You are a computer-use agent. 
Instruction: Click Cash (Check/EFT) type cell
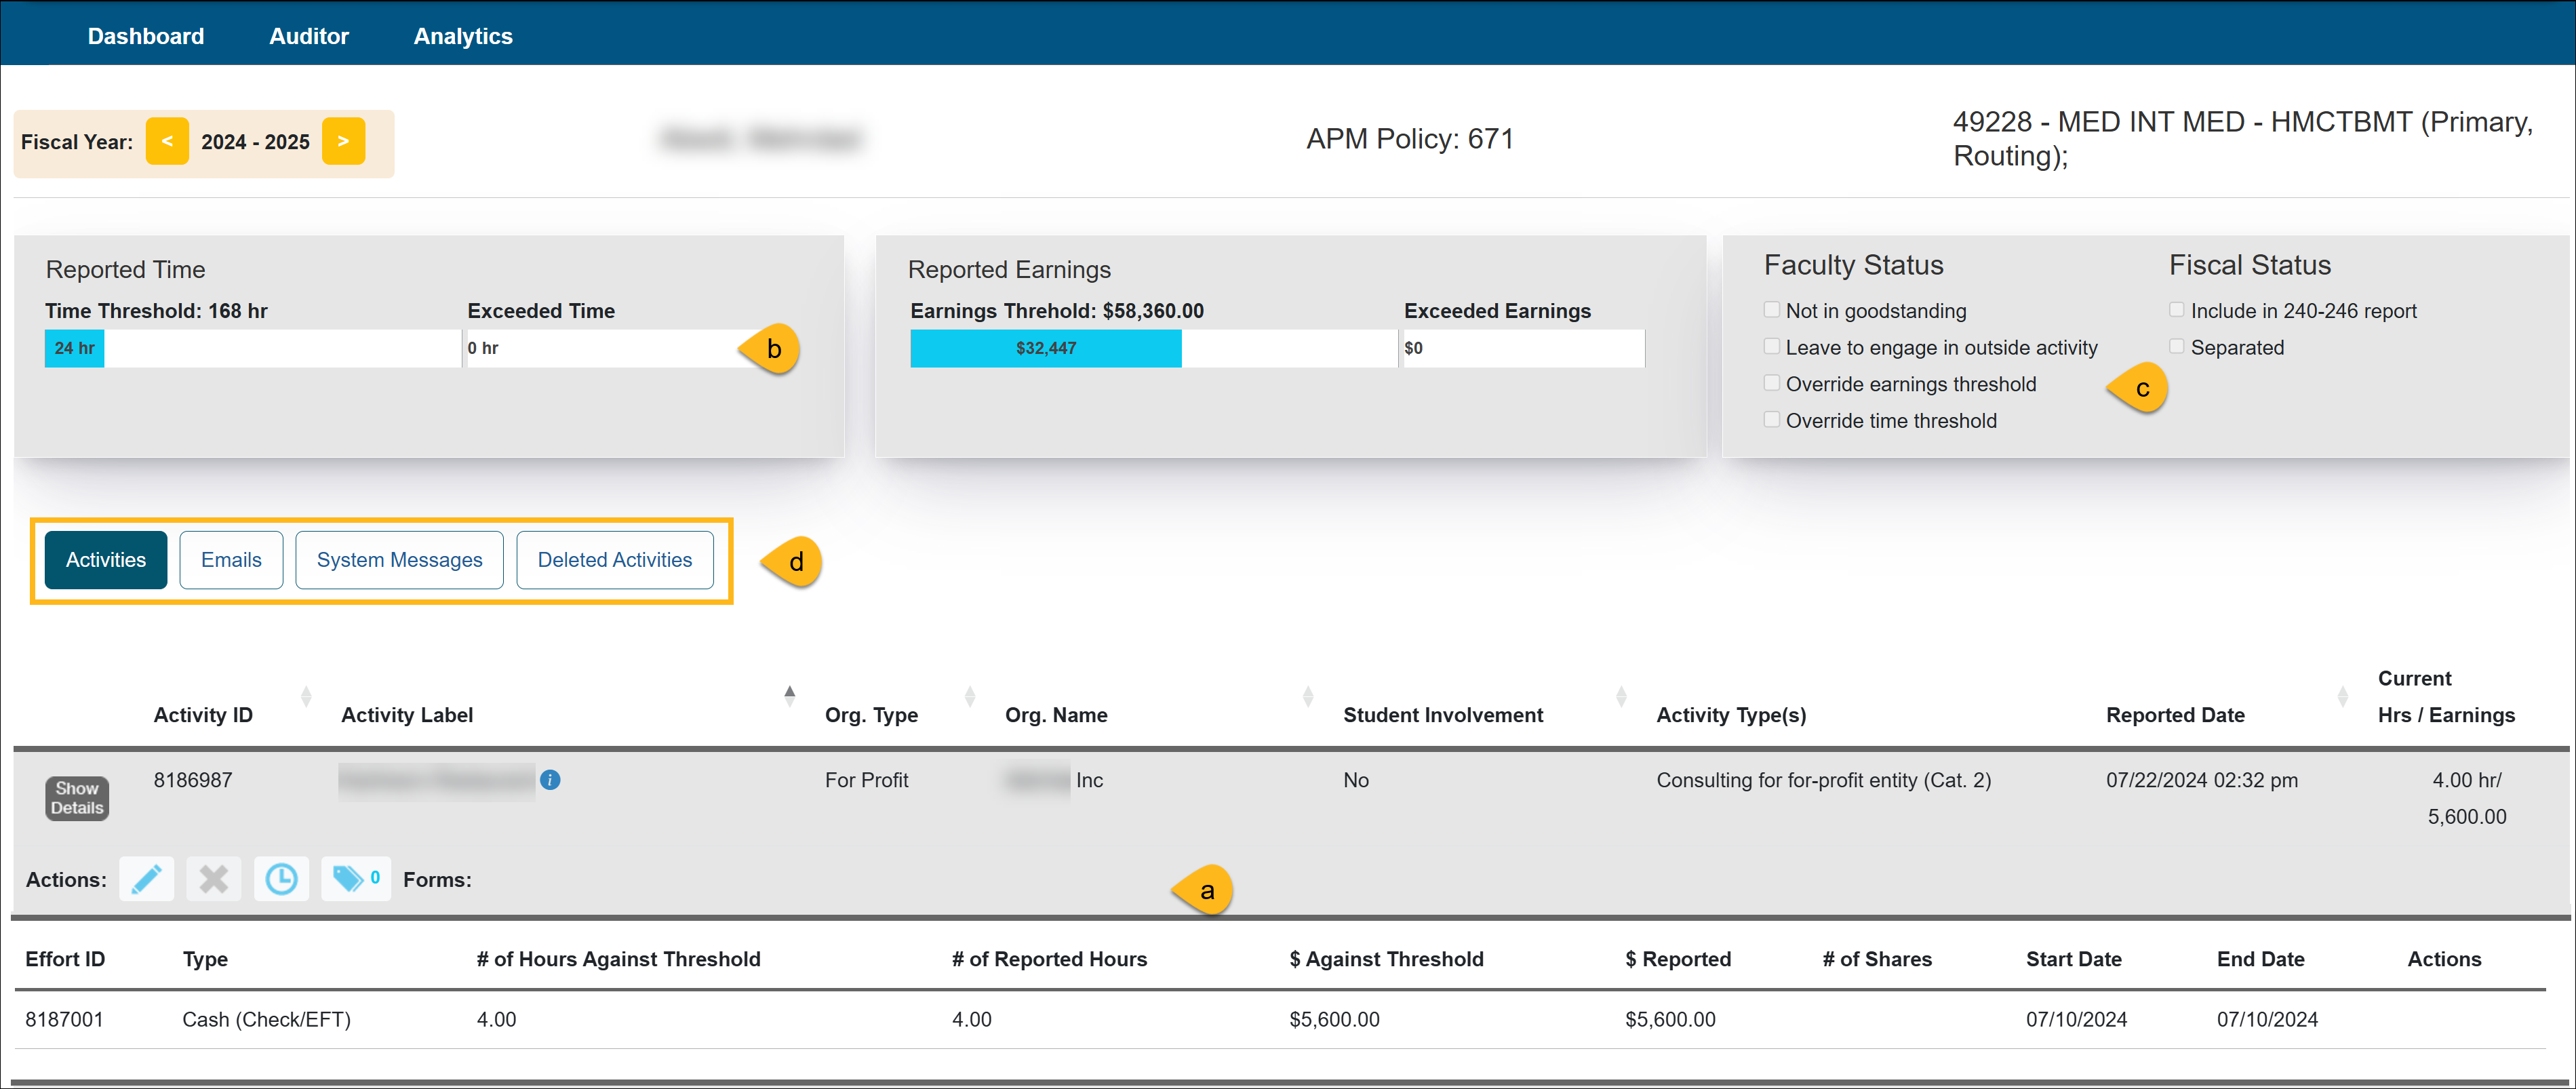click(266, 1019)
